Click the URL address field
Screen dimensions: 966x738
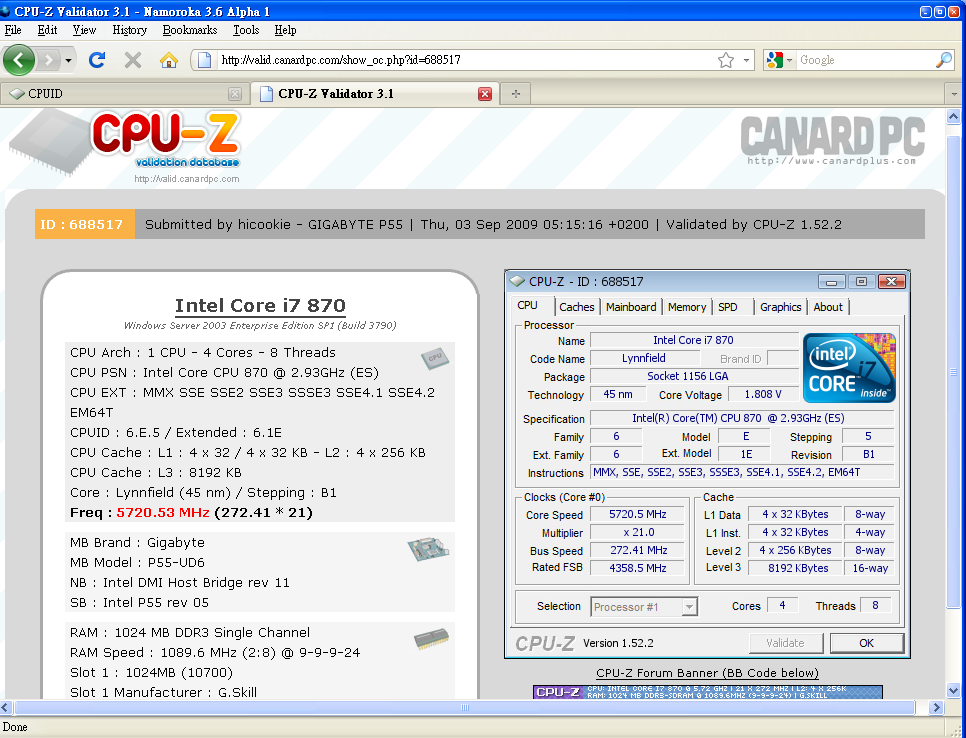[x=465, y=60]
